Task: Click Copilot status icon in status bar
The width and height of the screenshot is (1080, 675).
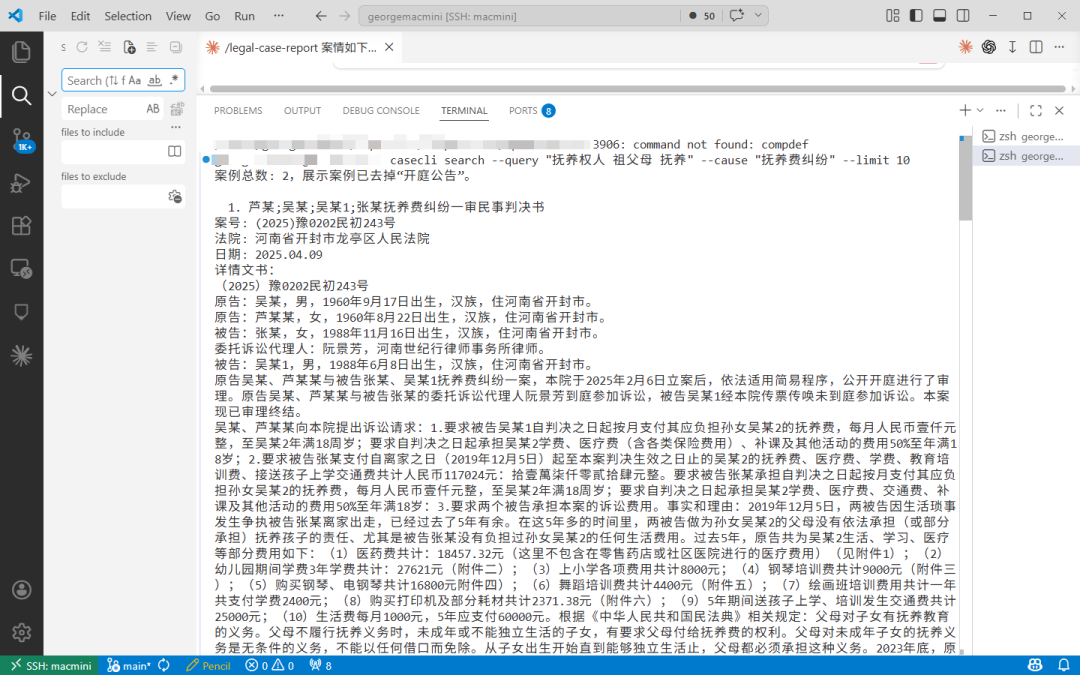Action: [x=1035, y=665]
